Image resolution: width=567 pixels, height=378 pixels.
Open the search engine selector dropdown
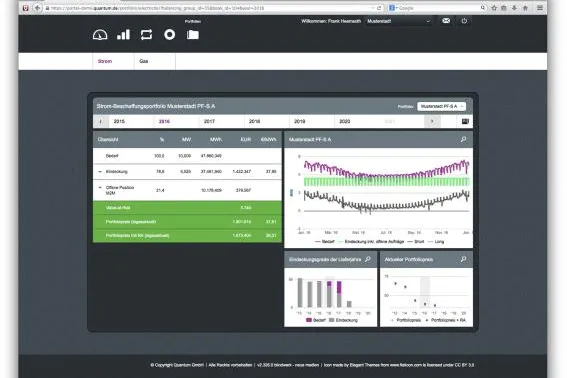click(393, 8)
